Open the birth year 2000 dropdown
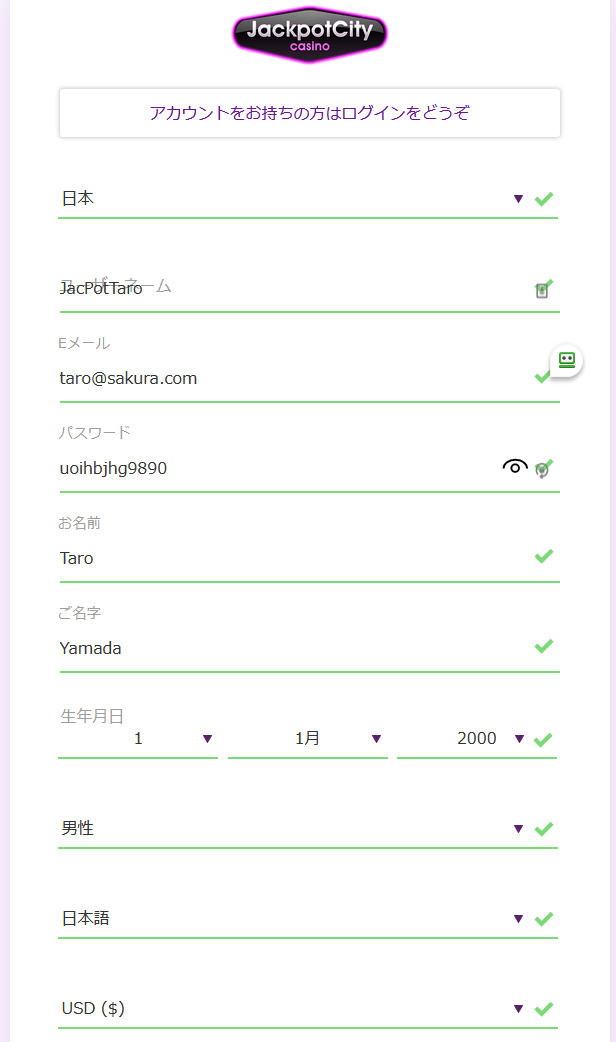The image size is (616, 1042). coord(476,739)
